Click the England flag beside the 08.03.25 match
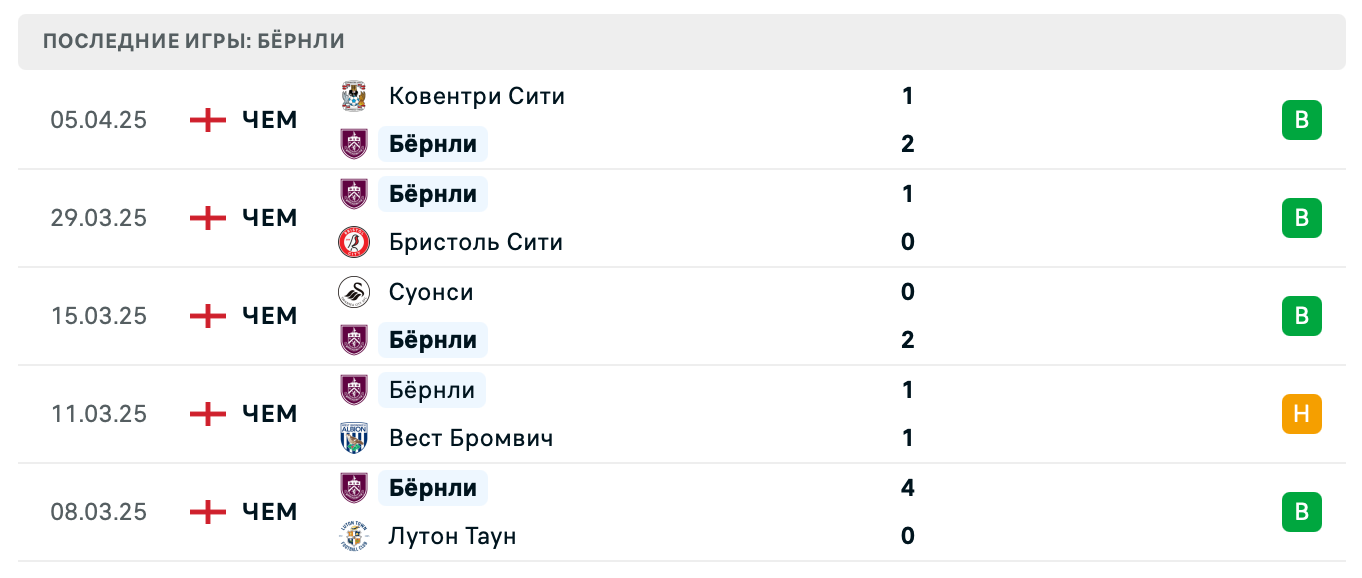 coord(207,512)
